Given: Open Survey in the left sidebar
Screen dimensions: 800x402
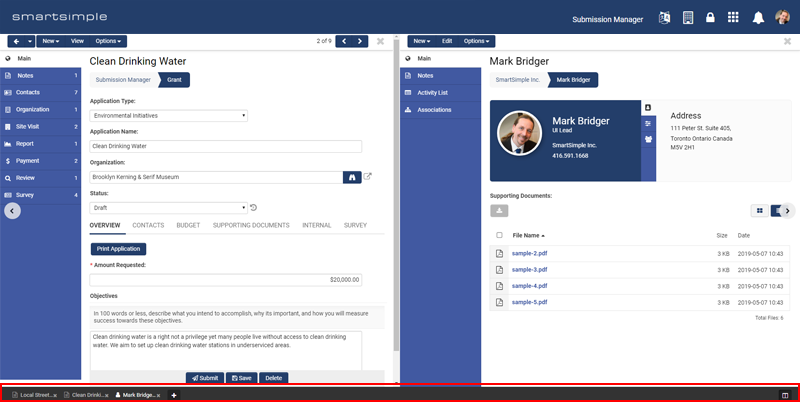Looking at the screenshot, I should (40, 195).
